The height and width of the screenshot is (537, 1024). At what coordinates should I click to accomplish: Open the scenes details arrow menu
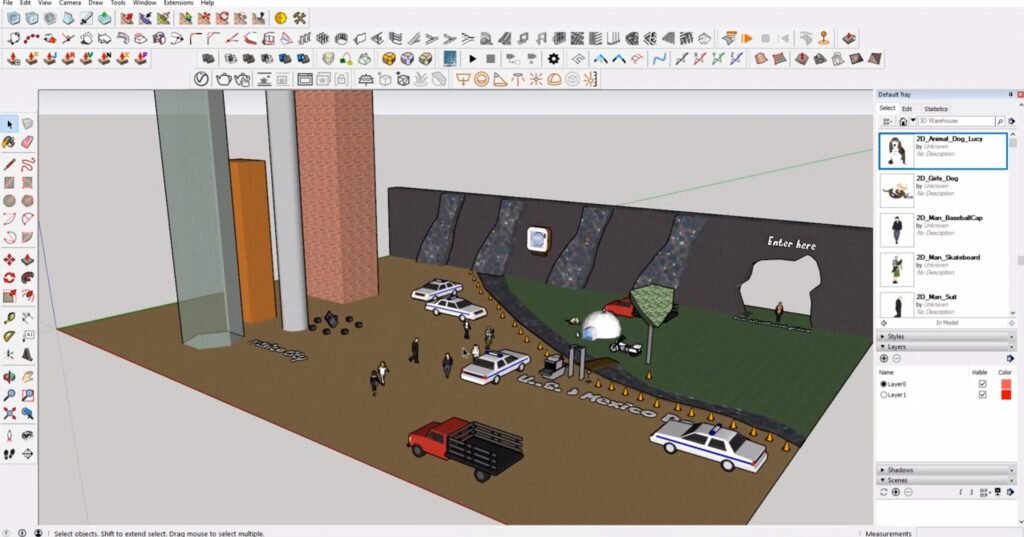click(x=1010, y=492)
